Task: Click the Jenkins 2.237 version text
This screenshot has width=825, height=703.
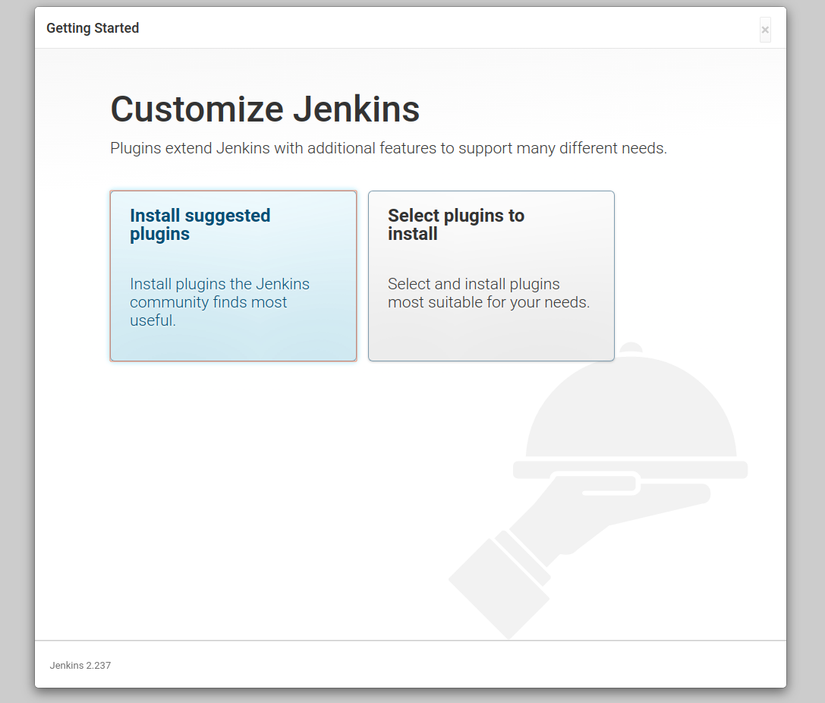Action: tap(81, 665)
